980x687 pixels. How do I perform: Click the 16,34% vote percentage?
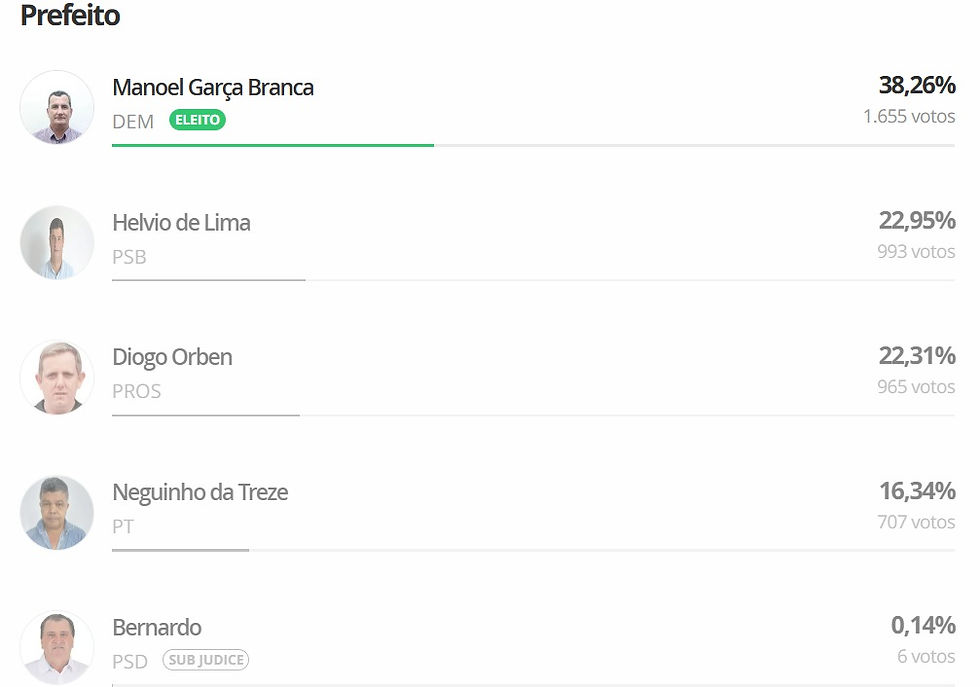[x=917, y=491]
